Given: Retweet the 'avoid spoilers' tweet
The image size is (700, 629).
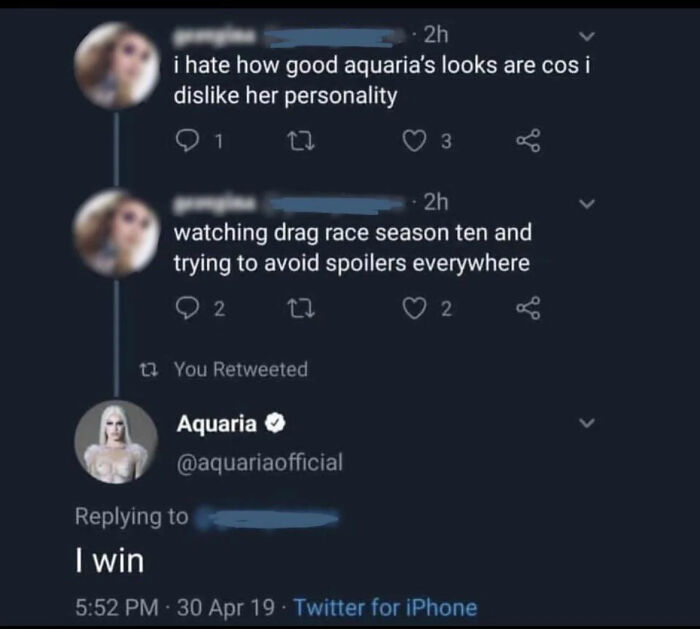Looking at the screenshot, I should (300, 309).
